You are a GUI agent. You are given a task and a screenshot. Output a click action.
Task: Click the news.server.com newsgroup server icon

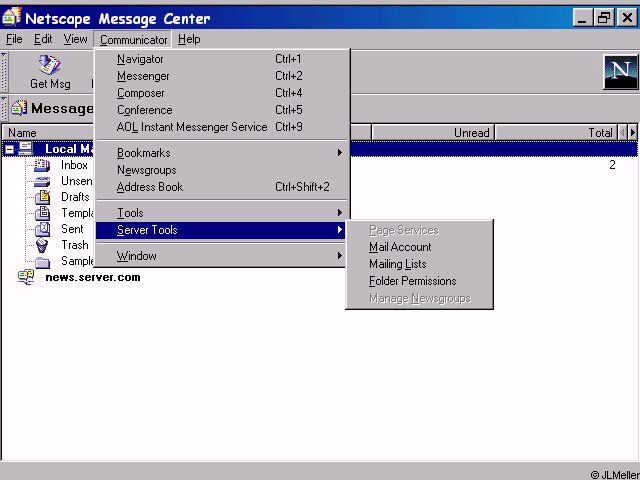pos(26,277)
